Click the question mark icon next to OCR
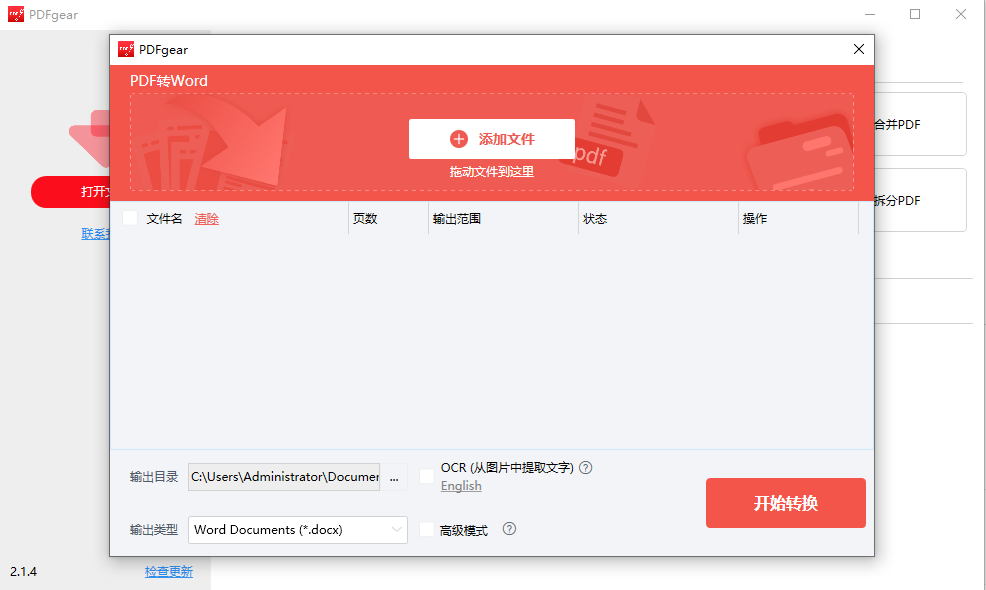This screenshot has height=590, width=986. [x=586, y=467]
